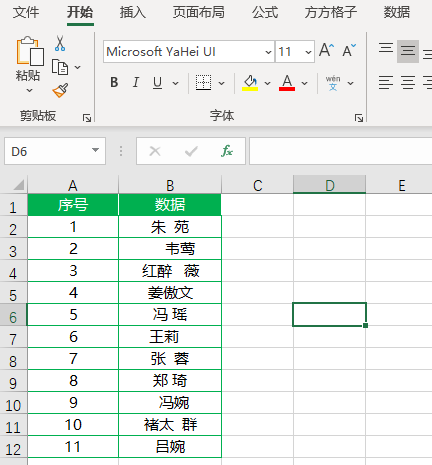Open the Name Box dropdown arrow

click(96, 150)
